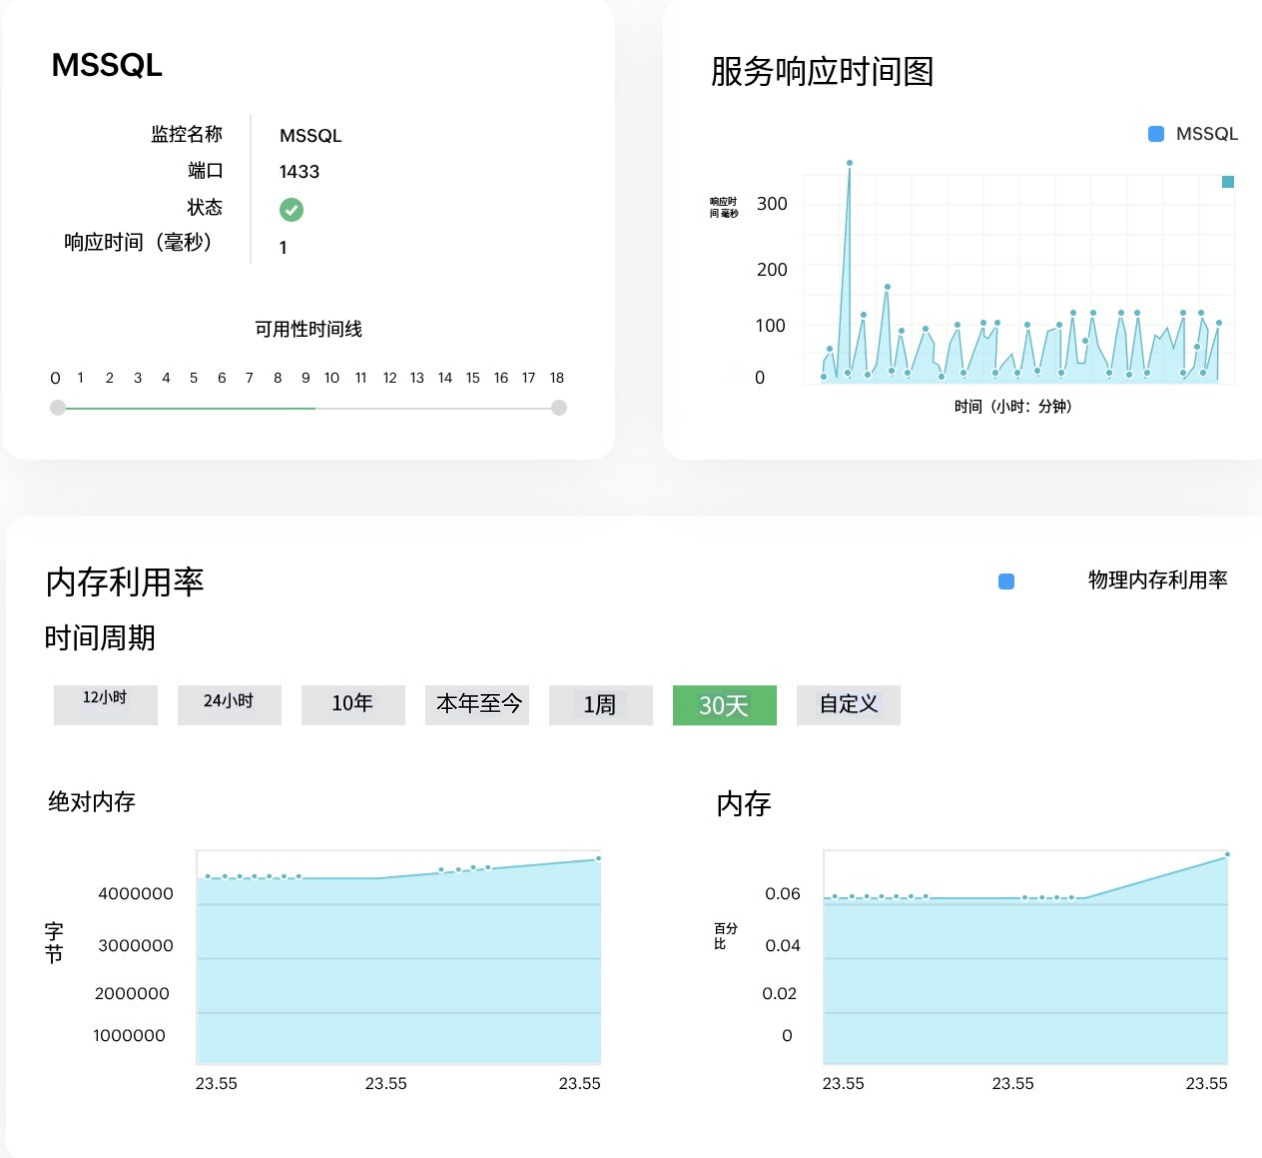Choose 1周 as the time period
The width and height of the screenshot is (1262, 1158).
[x=600, y=705]
